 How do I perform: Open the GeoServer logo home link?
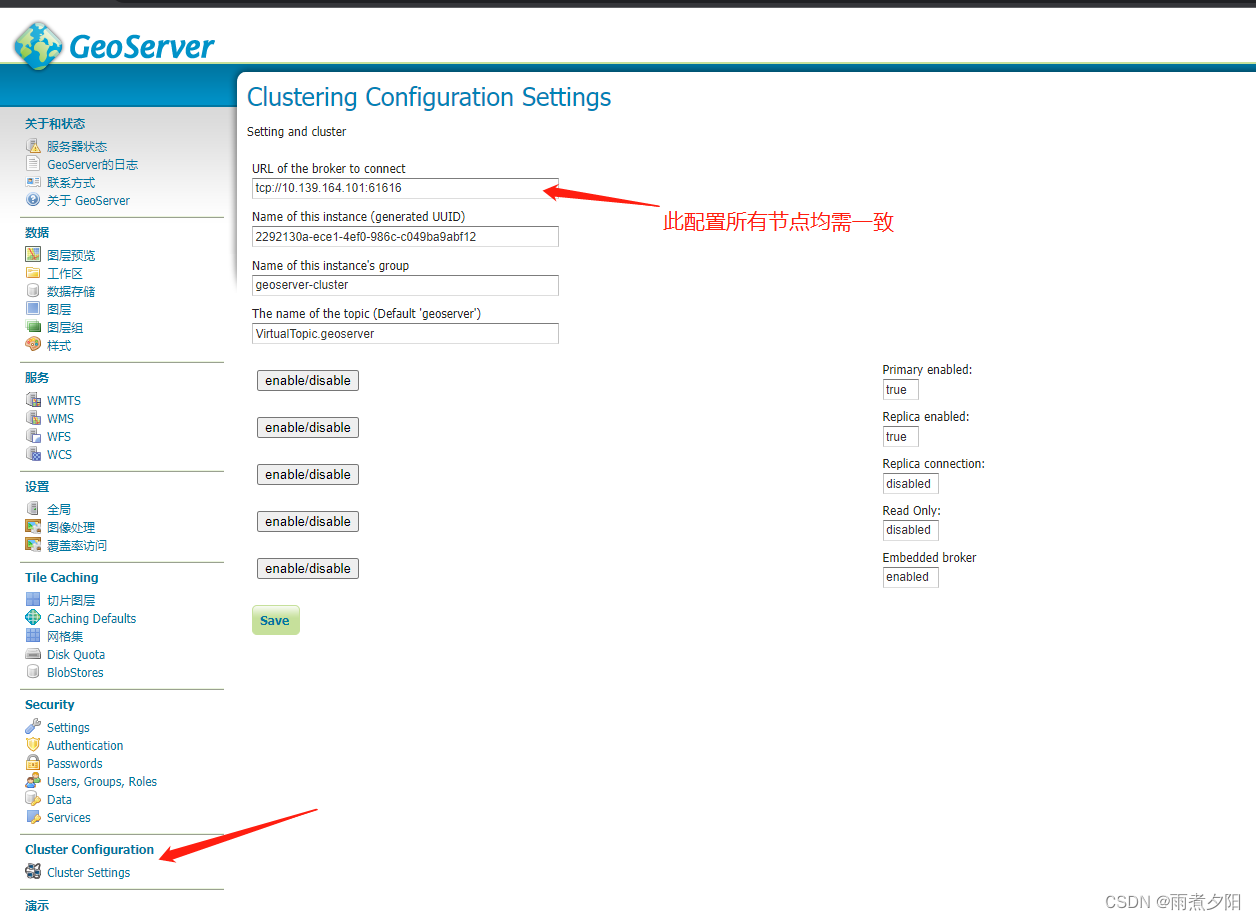[x=114, y=45]
